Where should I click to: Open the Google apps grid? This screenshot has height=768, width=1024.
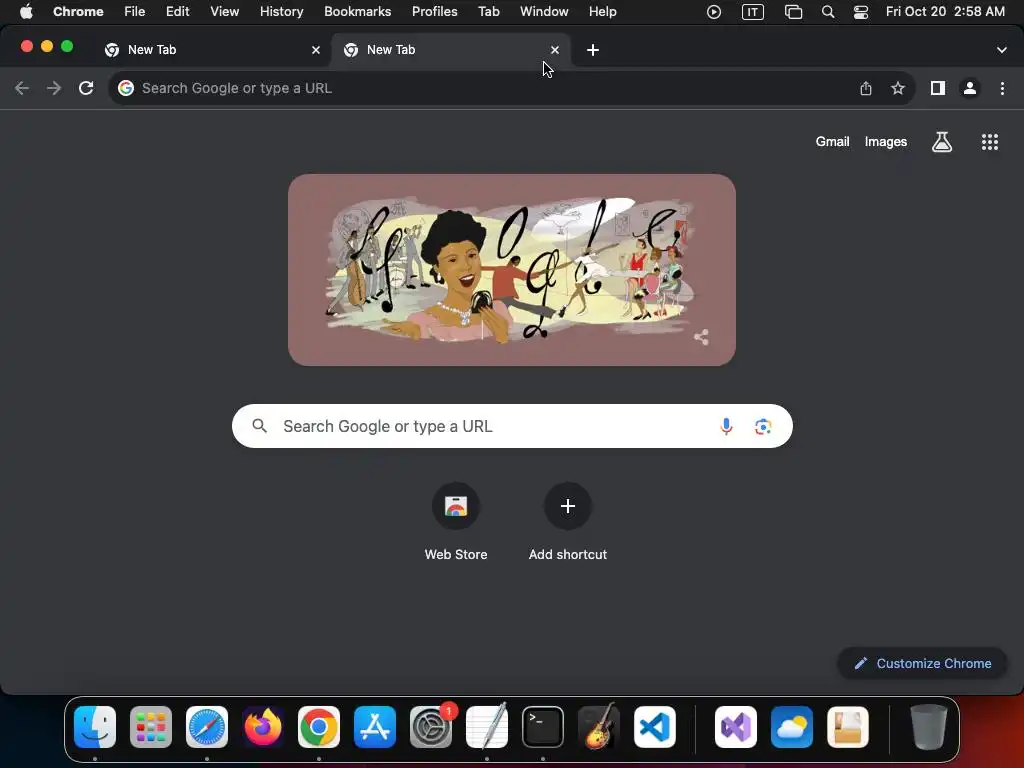(x=990, y=142)
